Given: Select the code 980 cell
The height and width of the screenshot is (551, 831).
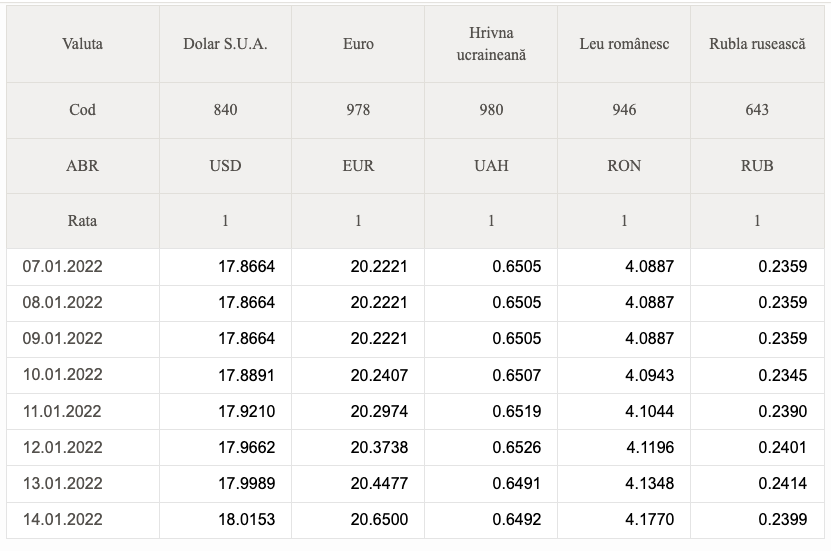Looking at the screenshot, I should coord(491,110).
